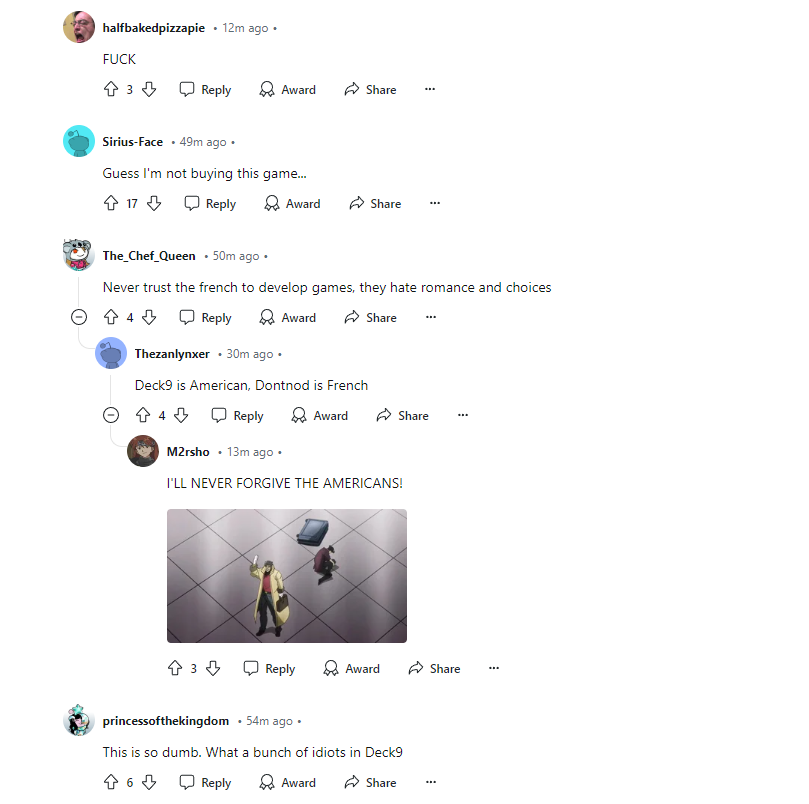Downvote Sirius-Face's comment
This screenshot has height=804, width=809.
tap(154, 203)
